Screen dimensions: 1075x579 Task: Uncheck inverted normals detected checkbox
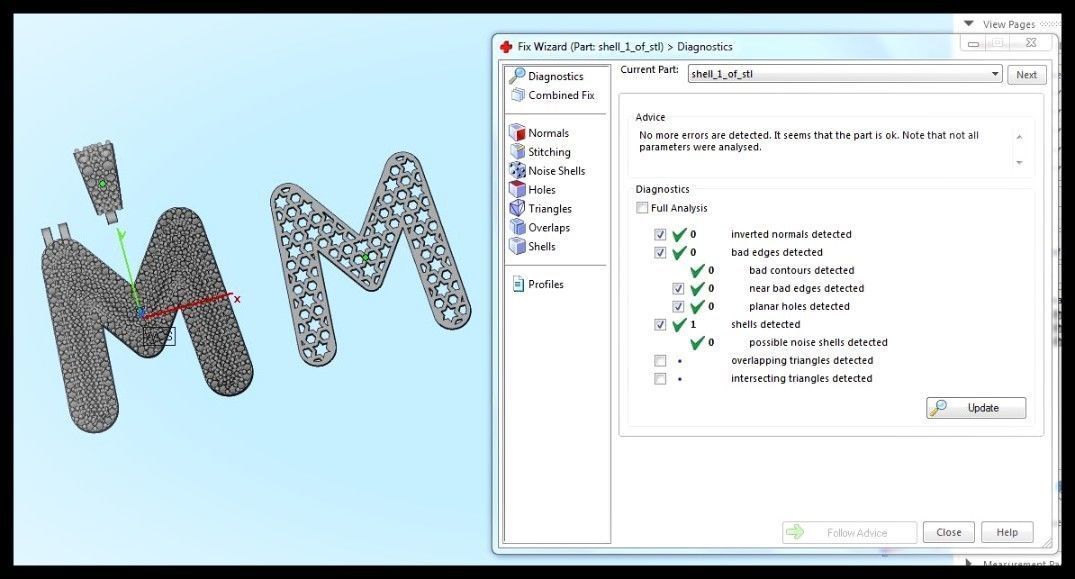point(660,234)
